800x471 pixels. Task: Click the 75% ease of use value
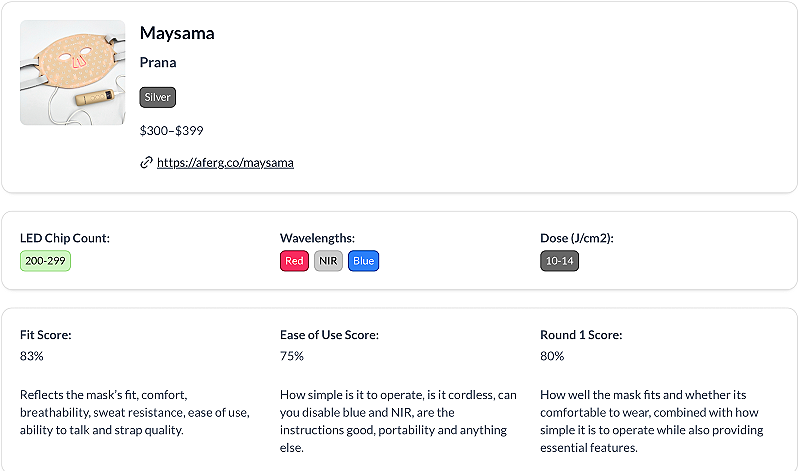pos(292,355)
